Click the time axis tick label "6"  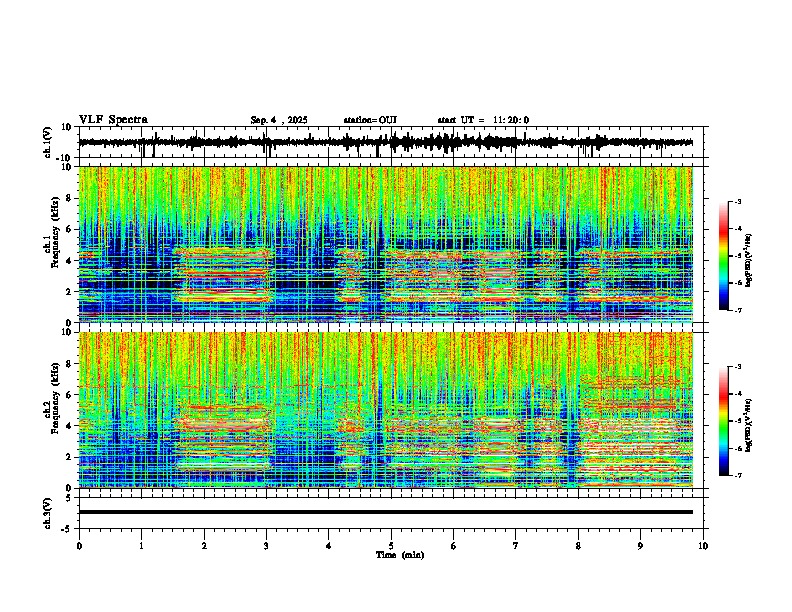tap(454, 546)
